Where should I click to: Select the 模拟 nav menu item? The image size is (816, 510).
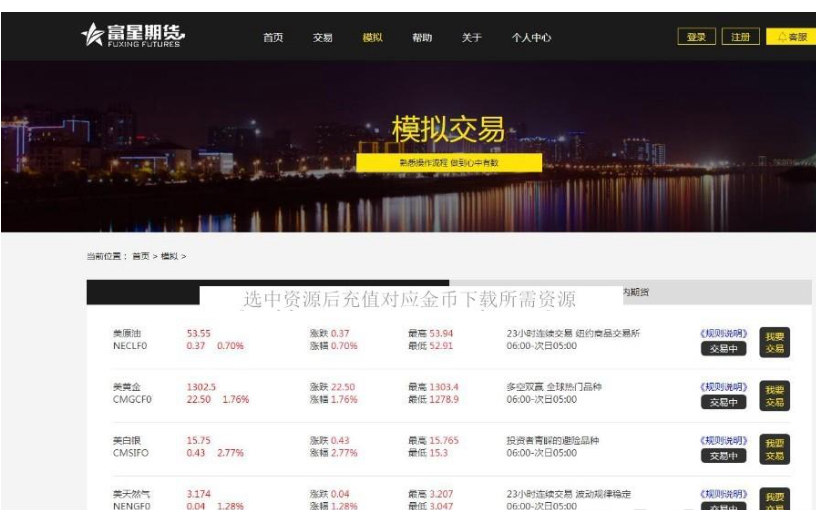[x=372, y=37]
